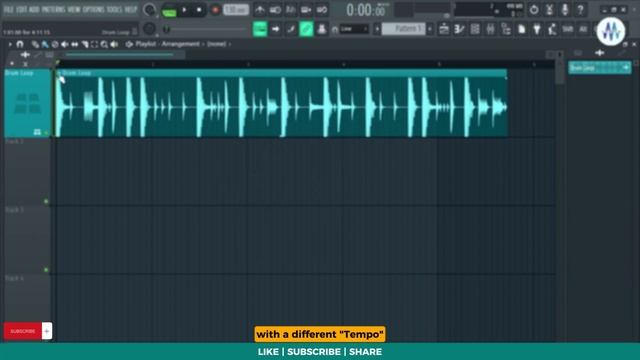The image size is (640, 360).
Task: Click the page-shaped toolbar icon
Action: click(x=522, y=29)
